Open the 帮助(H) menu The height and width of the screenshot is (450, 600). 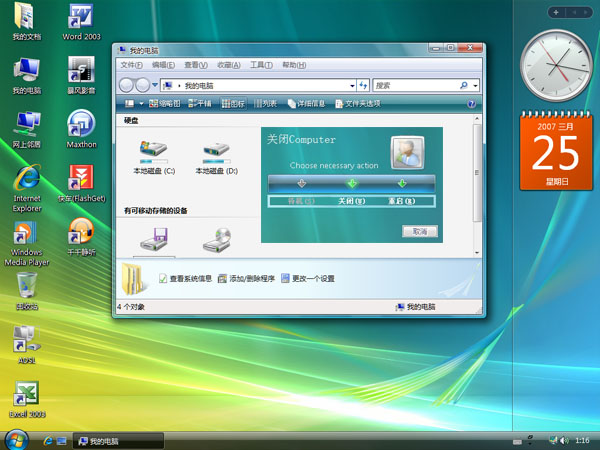click(x=294, y=65)
